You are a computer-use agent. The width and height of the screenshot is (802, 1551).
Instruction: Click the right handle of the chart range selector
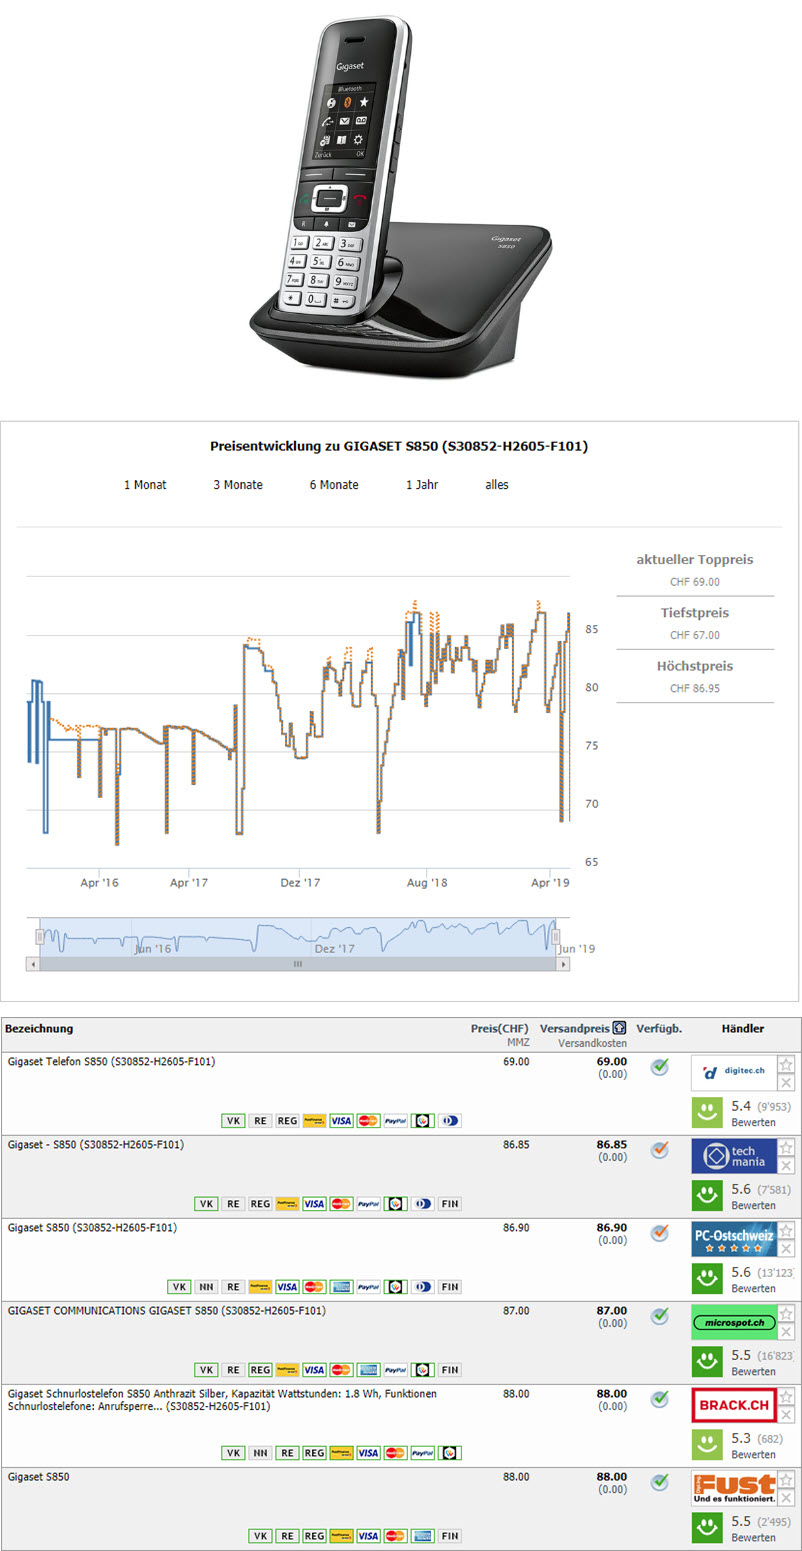point(556,936)
